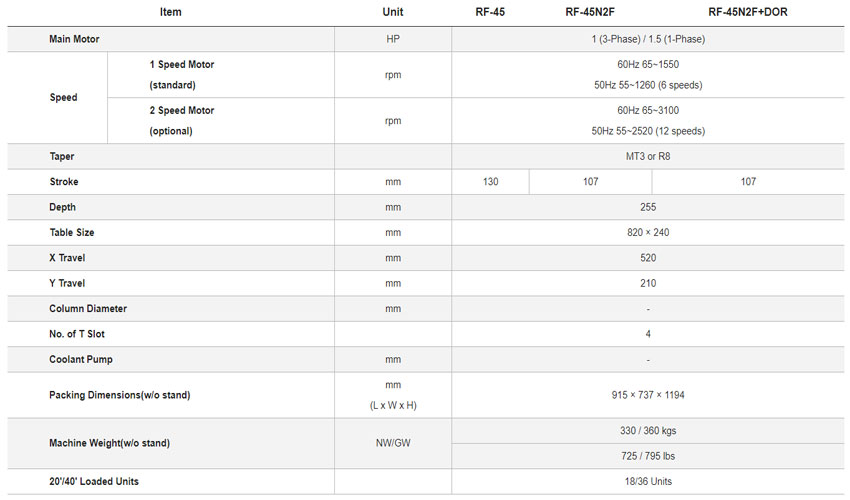Select the "Unit" column header
This screenshot has height=500, width=850.
tap(393, 13)
